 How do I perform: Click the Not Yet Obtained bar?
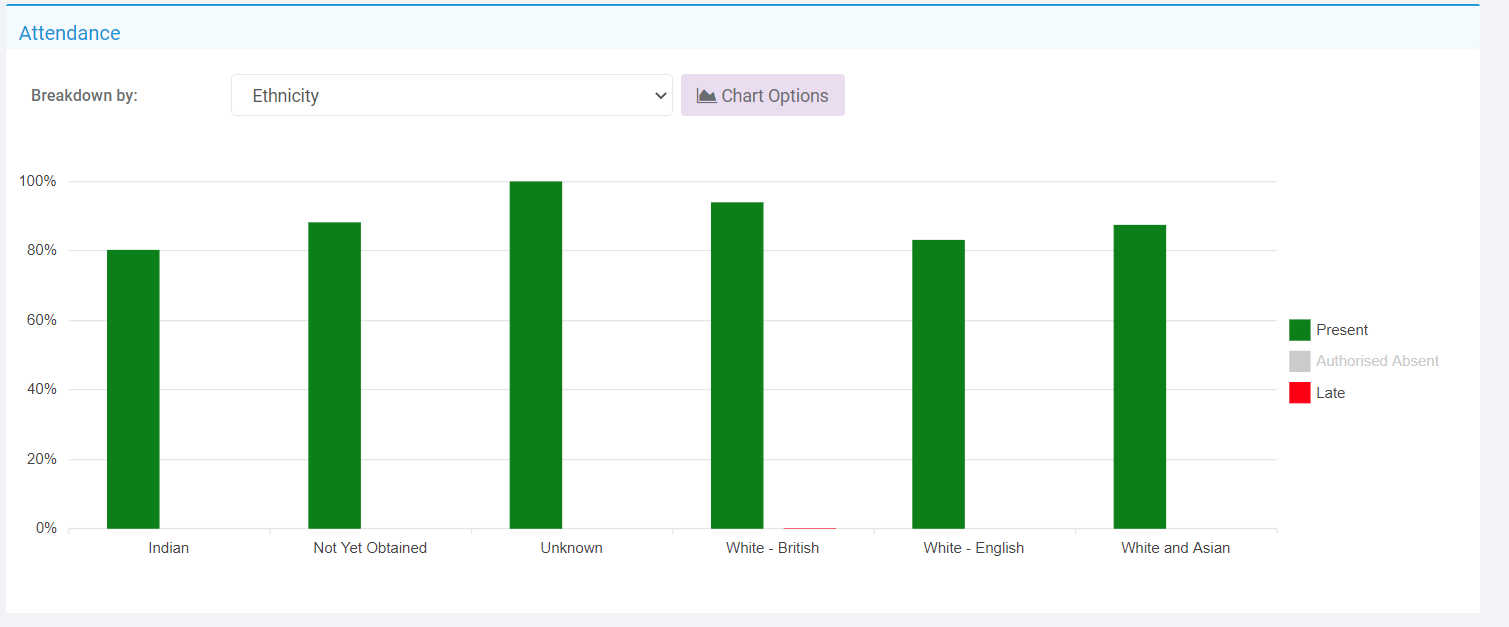click(x=334, y=375)
